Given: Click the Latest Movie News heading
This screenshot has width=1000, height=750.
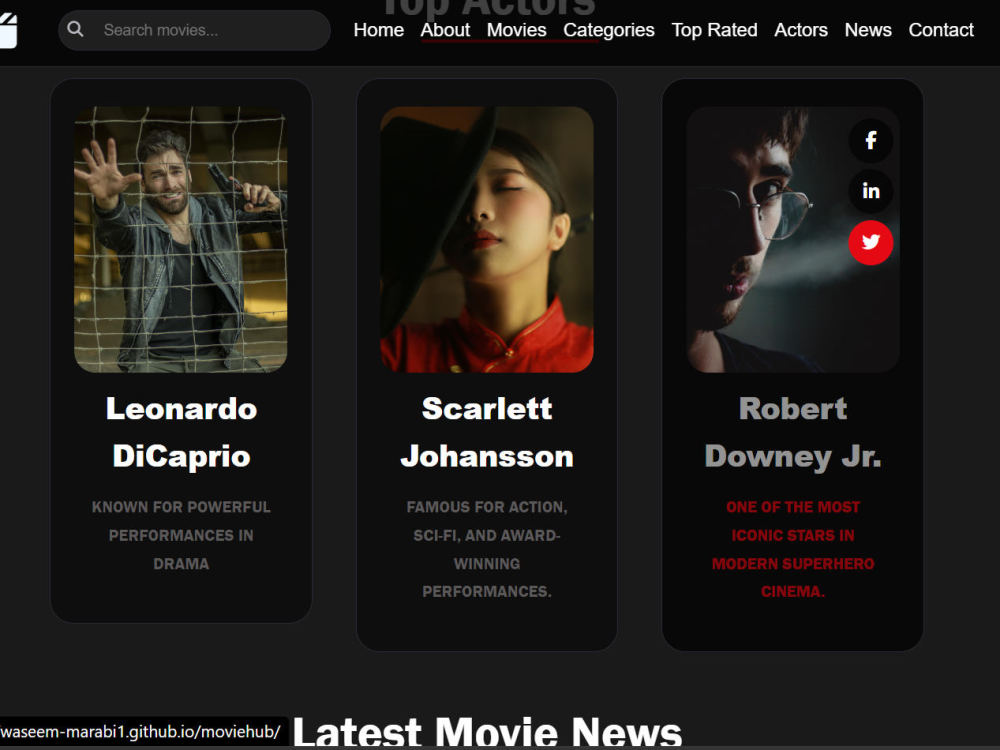Looking at the screenshot, I should pos(487,732).
